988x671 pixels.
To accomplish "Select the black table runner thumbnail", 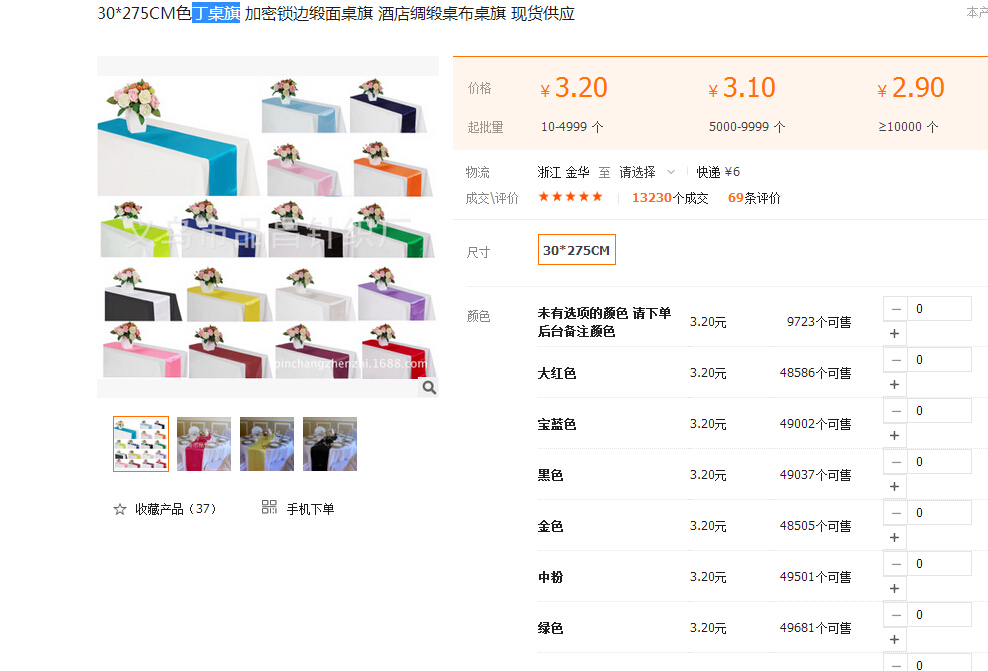I will click(x=330, y=444).
